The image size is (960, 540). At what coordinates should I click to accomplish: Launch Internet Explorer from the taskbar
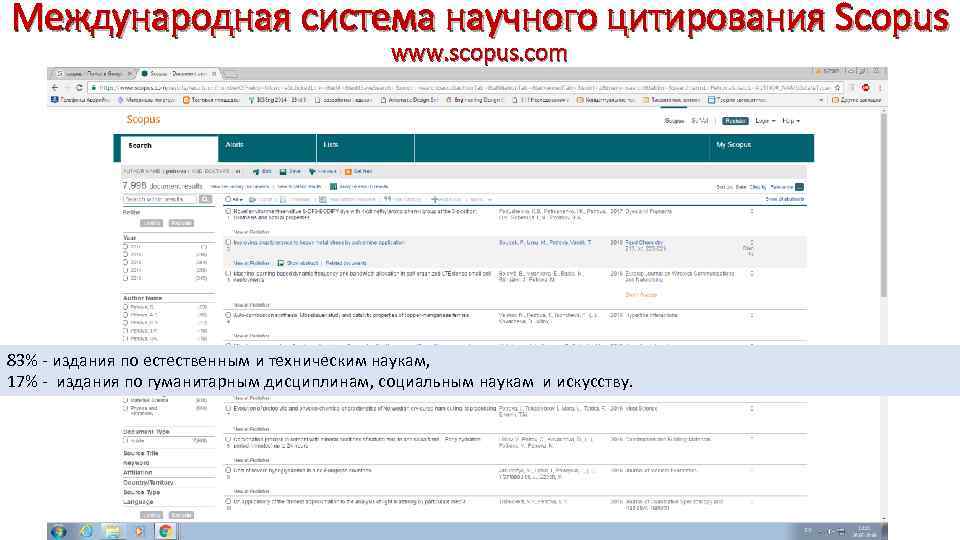[x=86, y=531]
